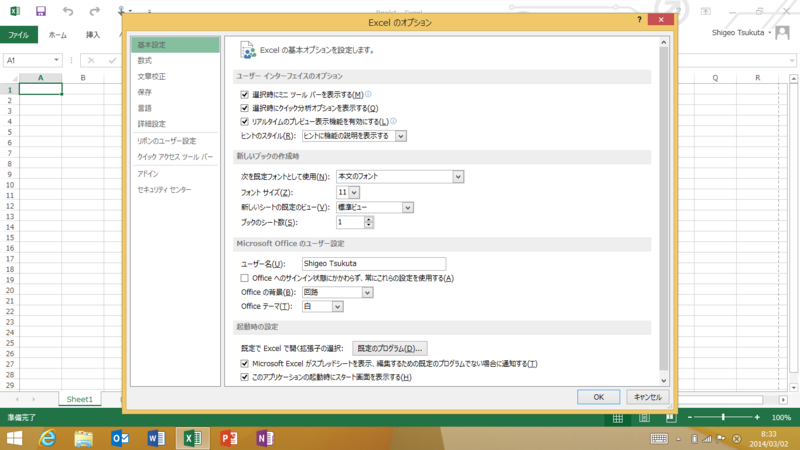800x450 pixels.
Task: Open the Shigeo Tsukuta account menu
Action: point(741,33)
